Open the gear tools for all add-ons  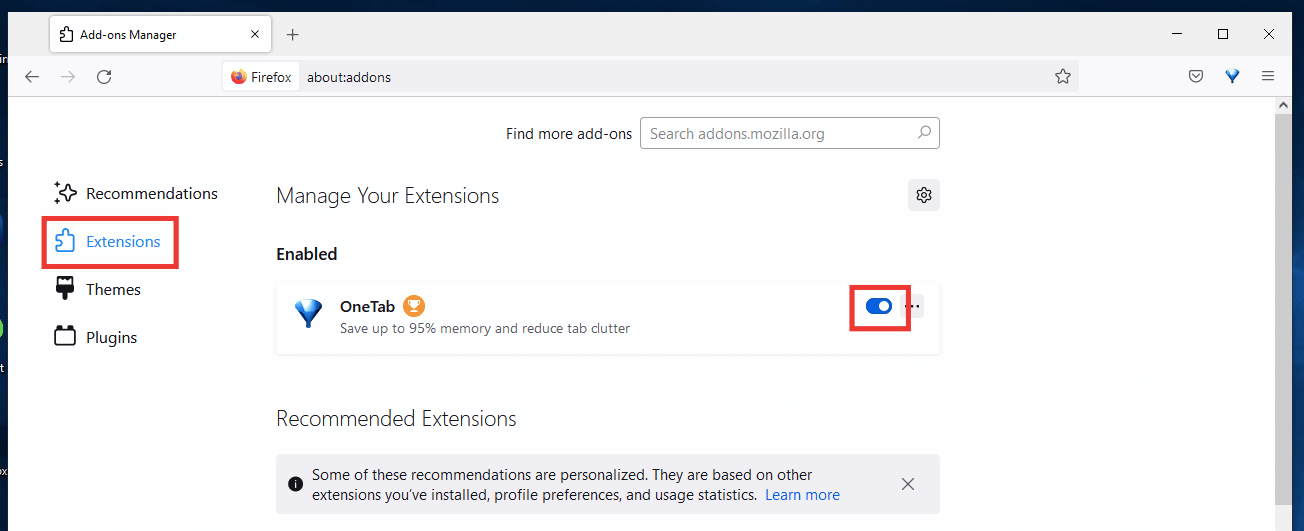point(924,195)
